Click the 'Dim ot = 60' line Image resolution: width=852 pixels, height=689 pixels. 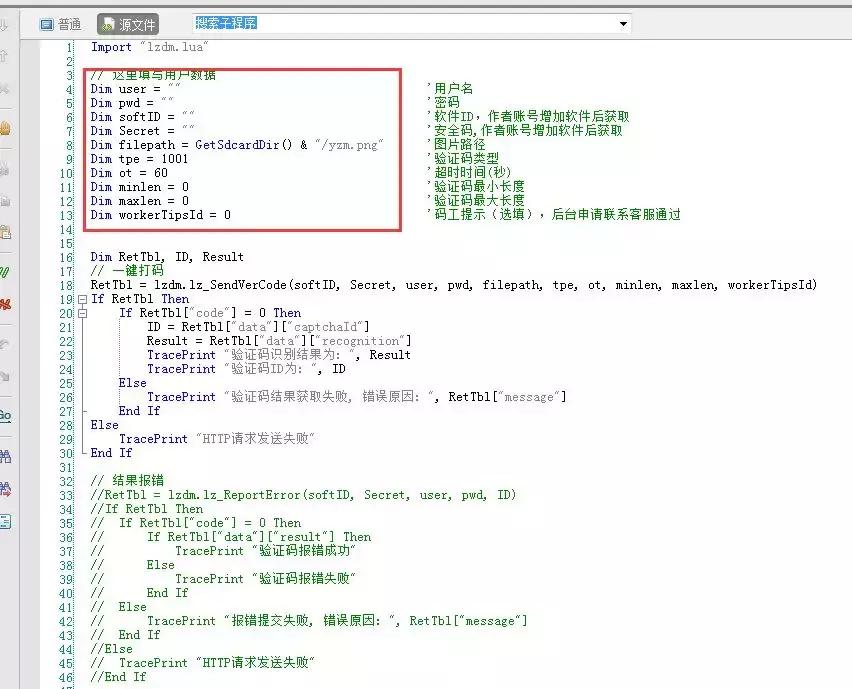tap(129, 173)
